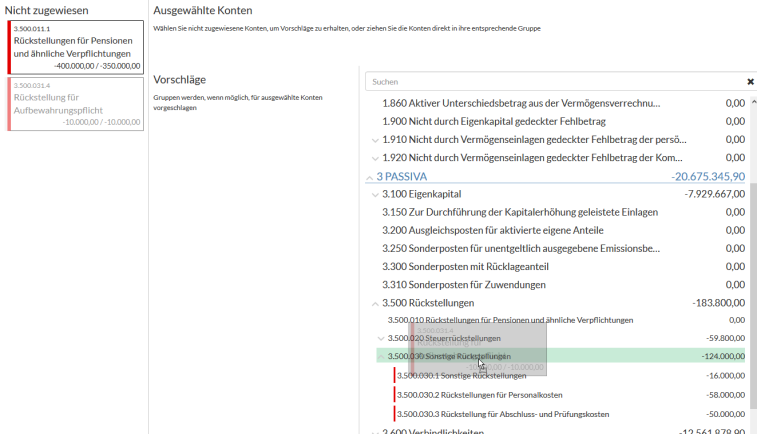Click the Ausgewählte Konten heading
This screenshot has height=434, width=757.
(203, 10)
